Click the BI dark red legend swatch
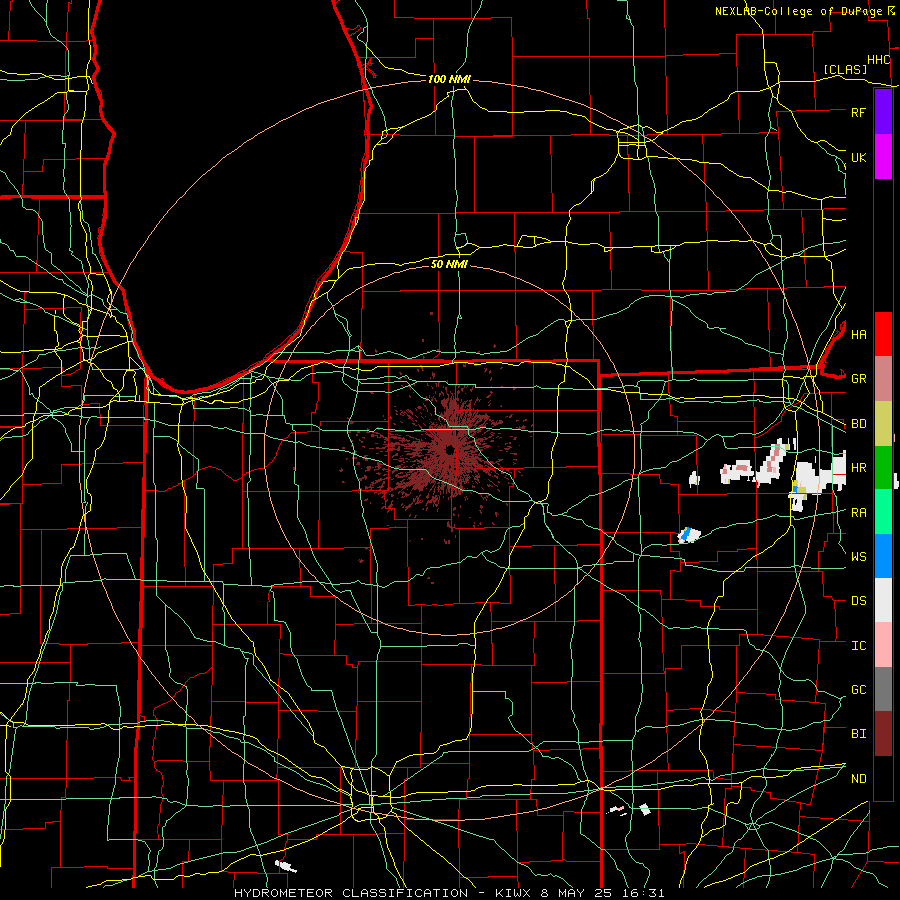Image resolution: width=900 pixels, height=900 pixels. pyautogui.click(x=883, y=734)
